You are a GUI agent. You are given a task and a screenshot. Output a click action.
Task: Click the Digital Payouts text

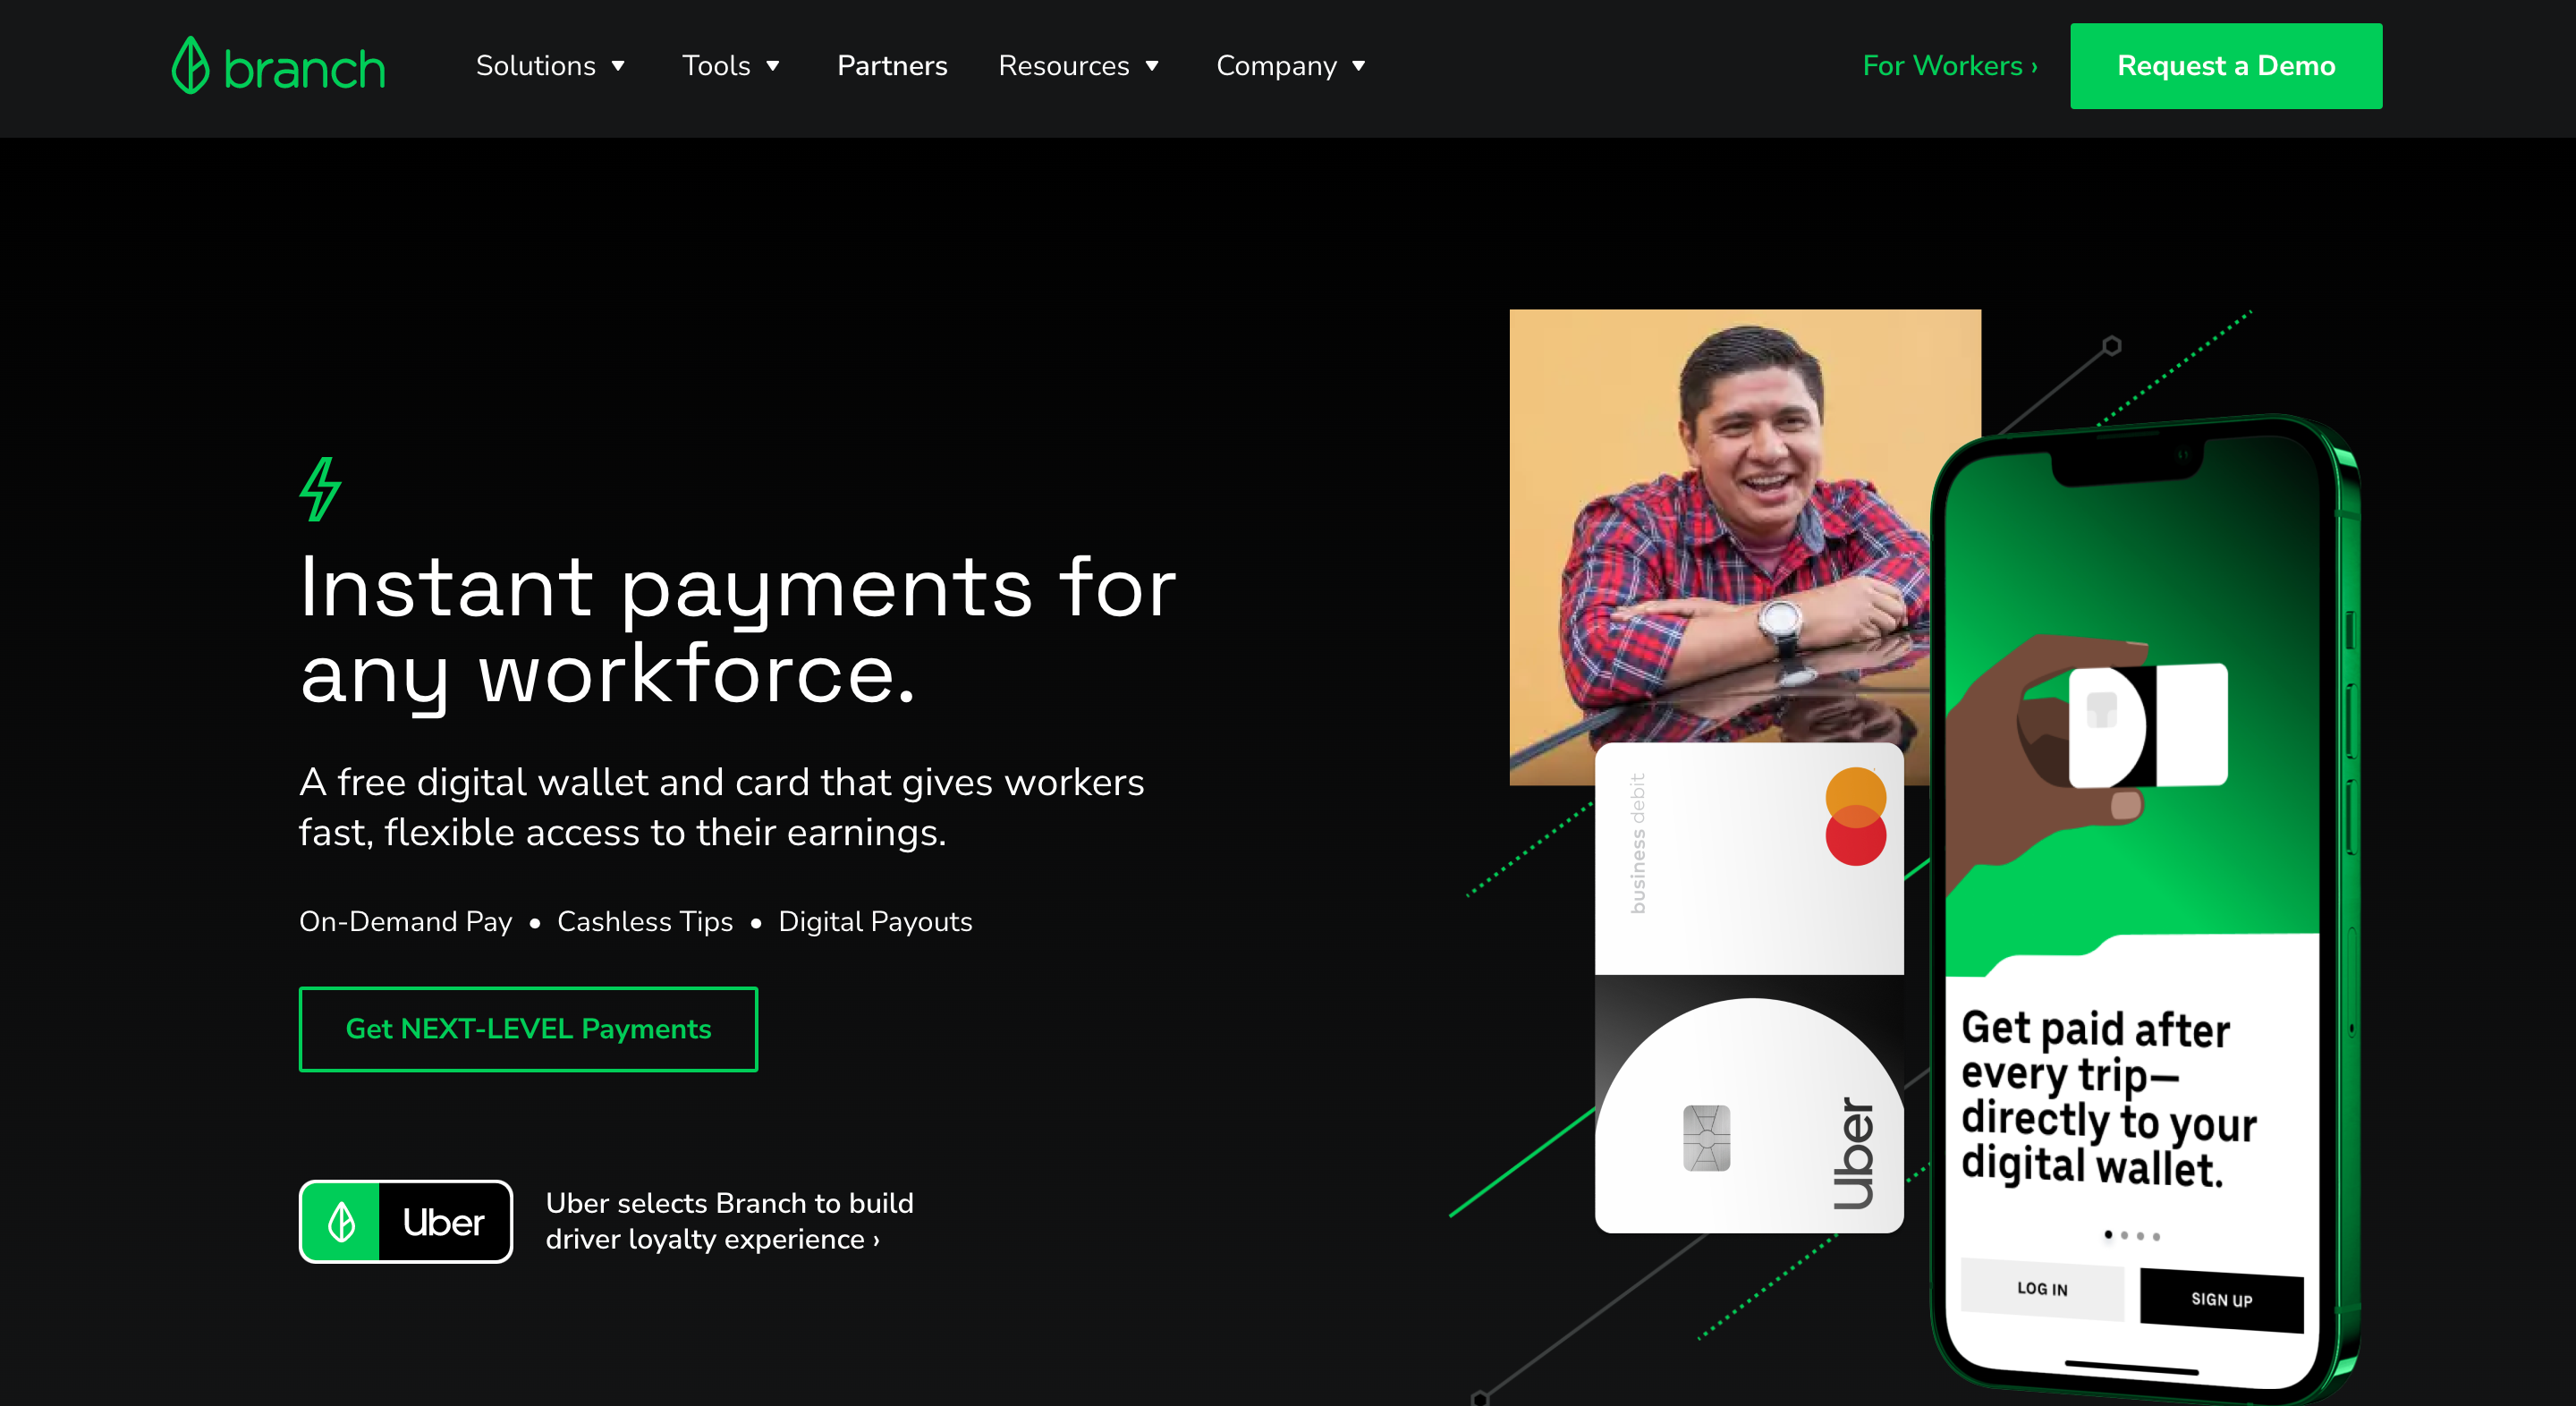(875, 921)
